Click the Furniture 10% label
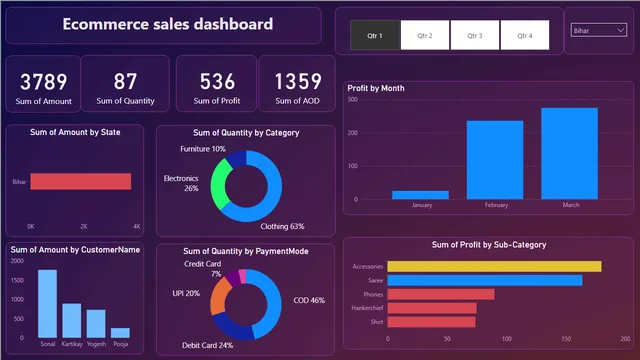The image size is (640, 360). (x=203, y=149)
